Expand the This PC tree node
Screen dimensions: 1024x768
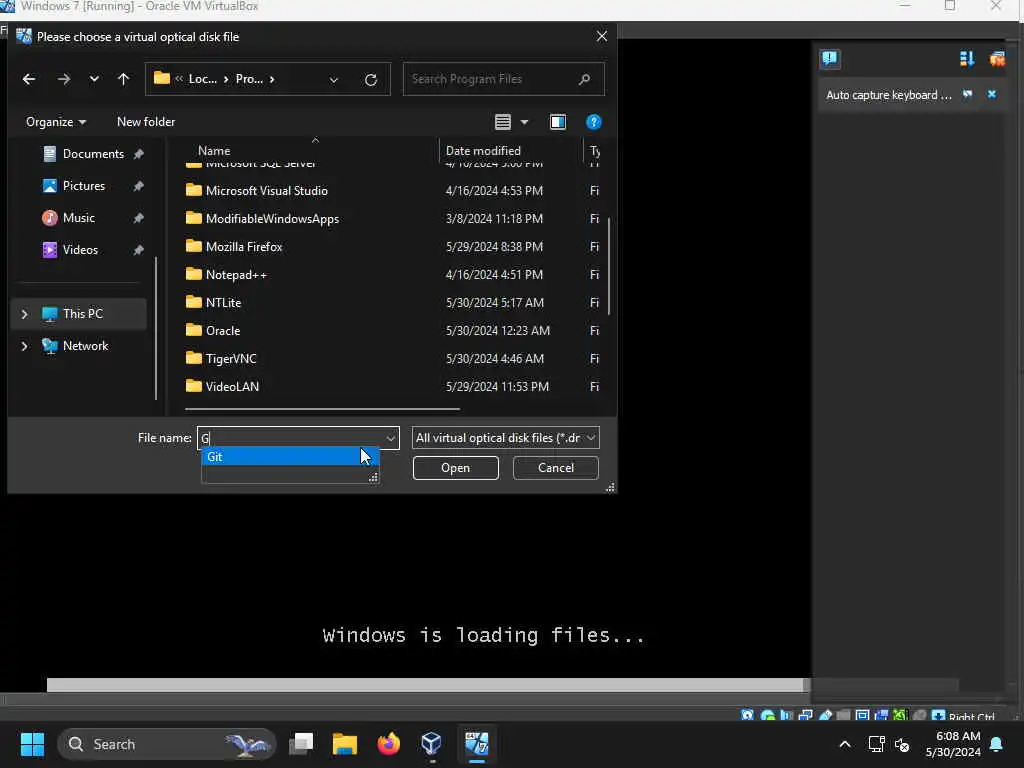[x=24, y=314]
